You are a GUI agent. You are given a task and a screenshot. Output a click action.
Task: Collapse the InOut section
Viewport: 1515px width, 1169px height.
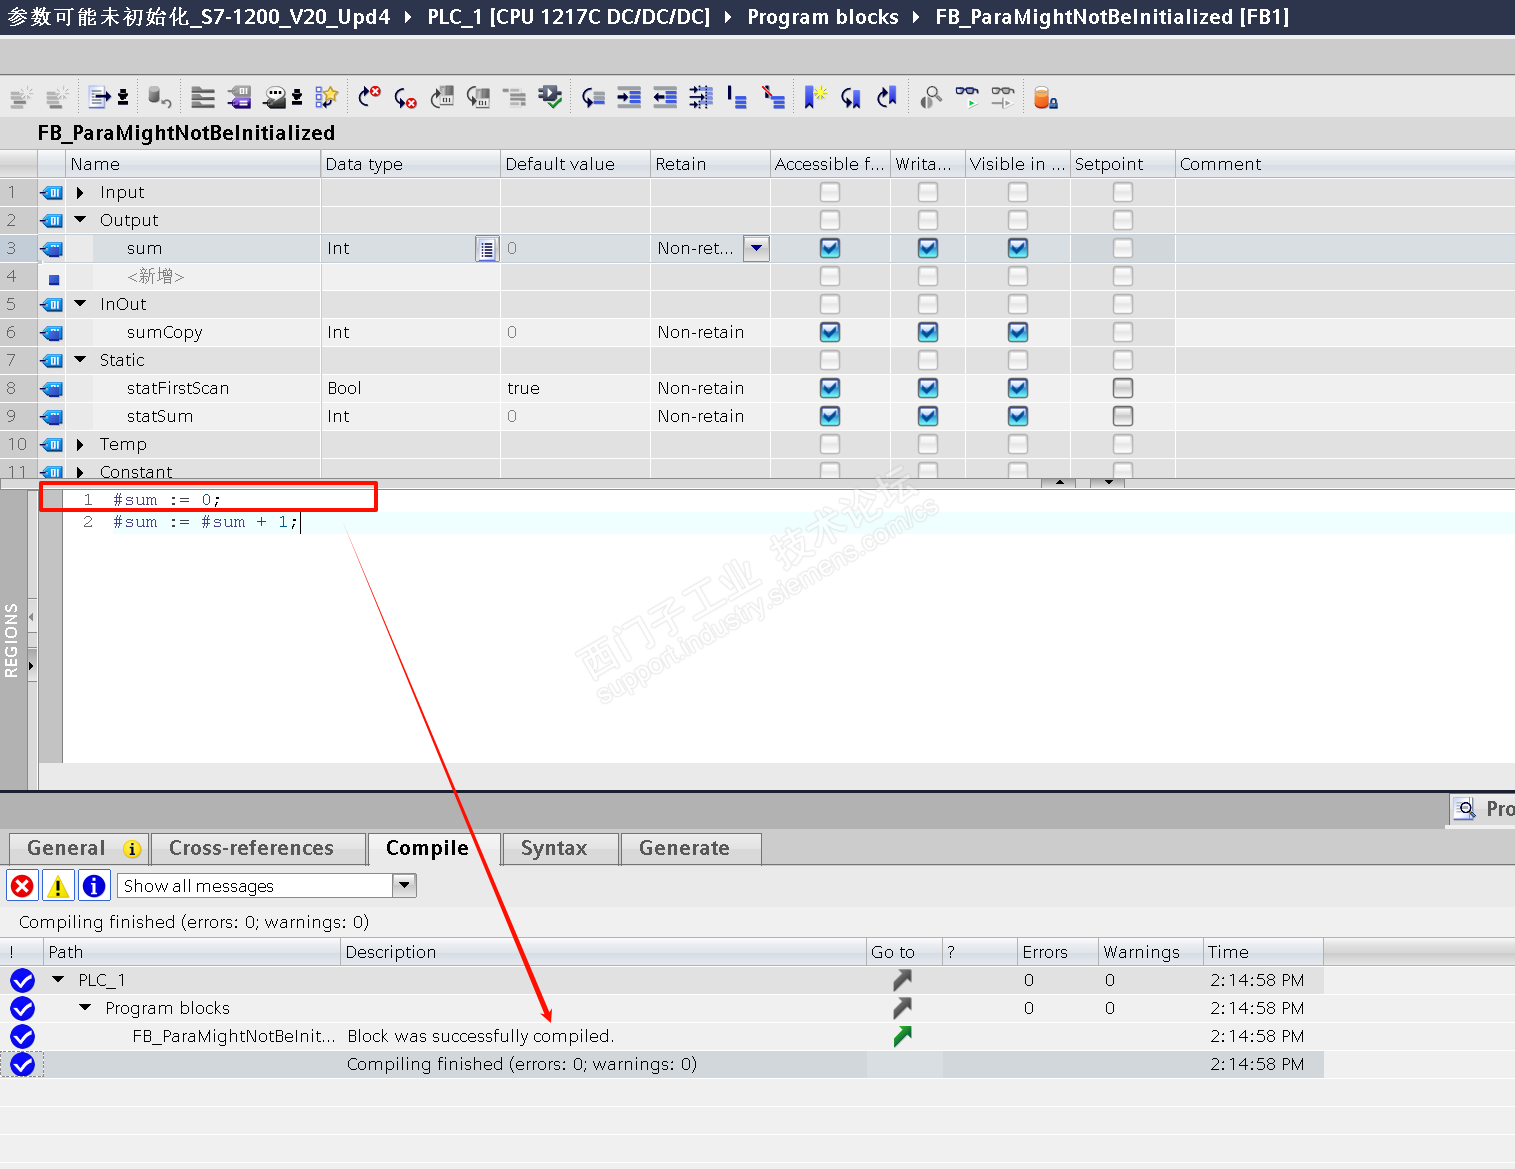80,304
